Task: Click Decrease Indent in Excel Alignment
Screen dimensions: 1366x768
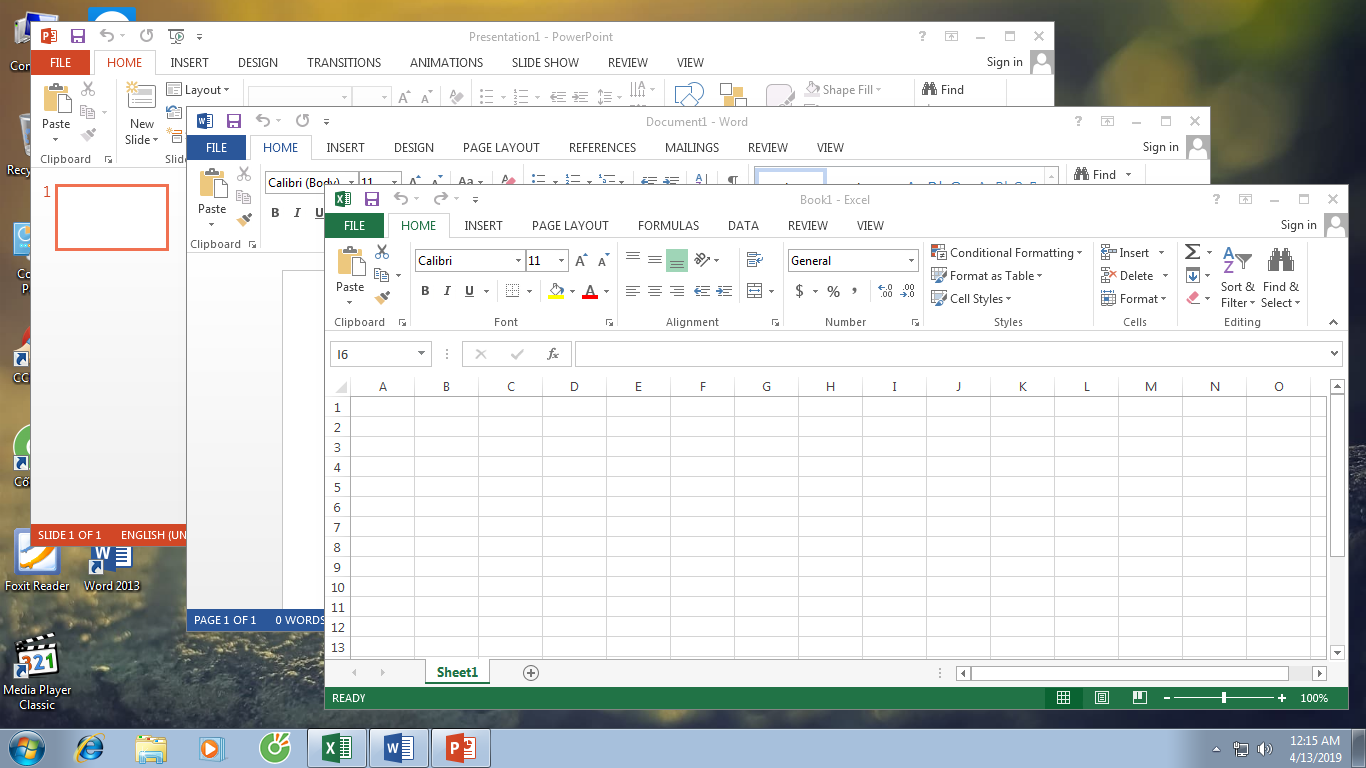Action: click(x=701, y=292)
